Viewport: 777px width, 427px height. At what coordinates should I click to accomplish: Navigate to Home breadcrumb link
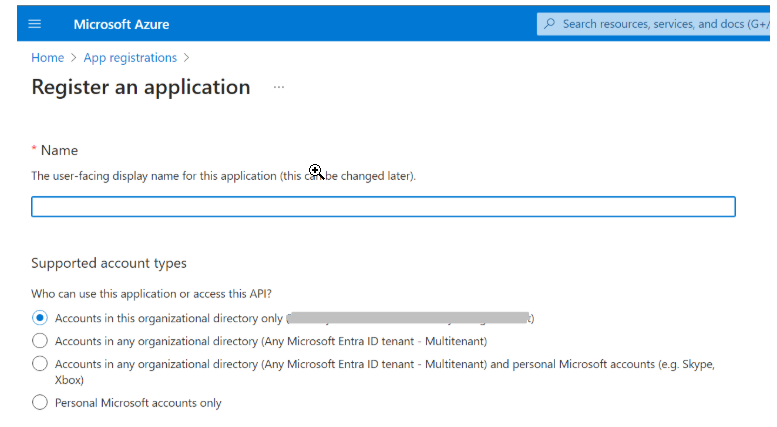[47, 58]
